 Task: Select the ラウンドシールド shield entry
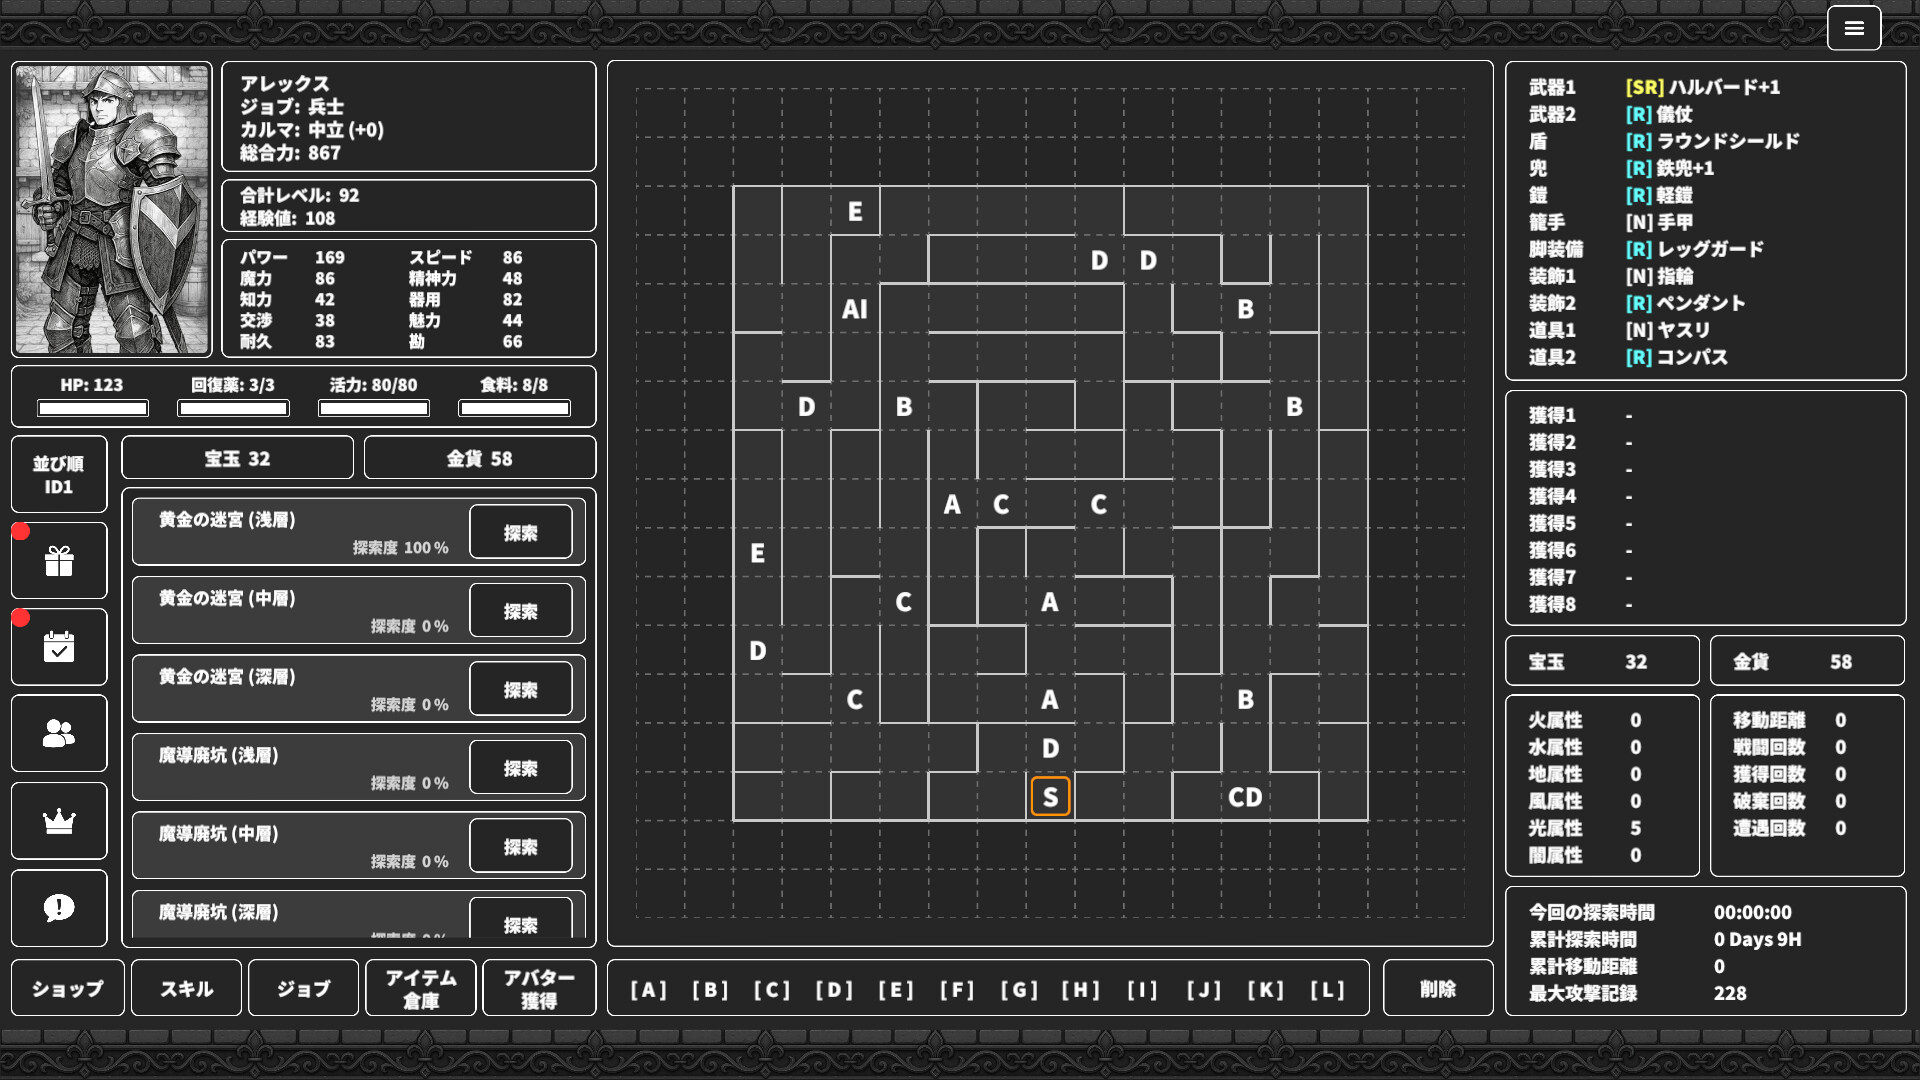click(1713, 141)
